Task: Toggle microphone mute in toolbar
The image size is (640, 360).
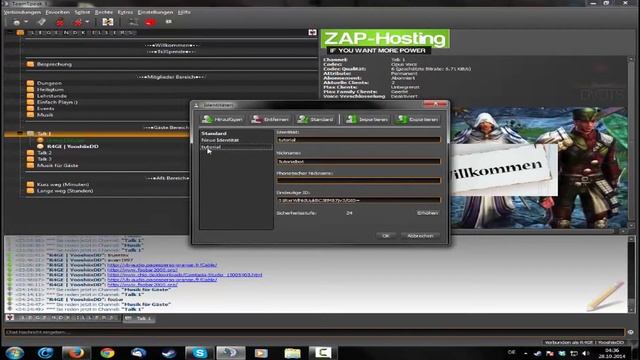Action: coord(78,22)
